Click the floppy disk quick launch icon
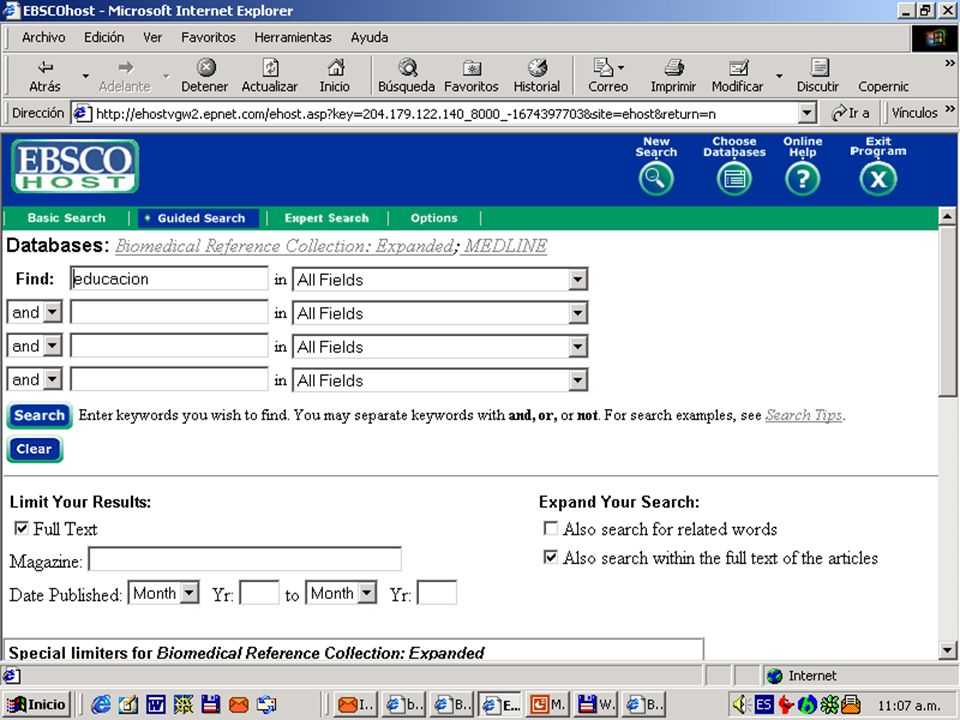Screen dimensions: 960x720 211,705
